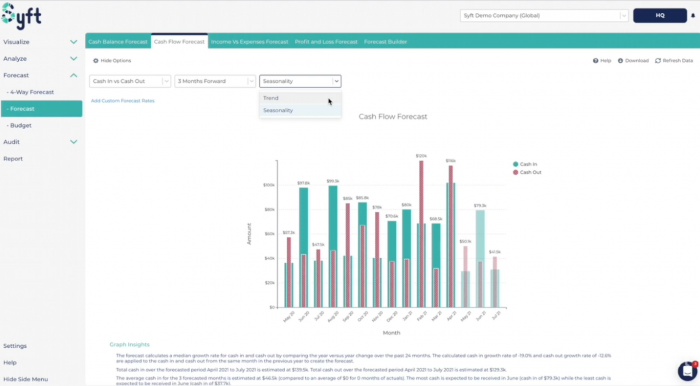700x386 pixels.
Task: Click Add Custom Forecast Rates link
Action: [x=123, y=101]
